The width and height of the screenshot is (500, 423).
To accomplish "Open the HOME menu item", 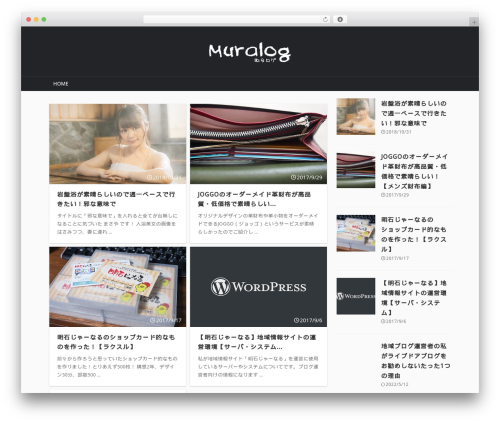I will coord(60,84).
